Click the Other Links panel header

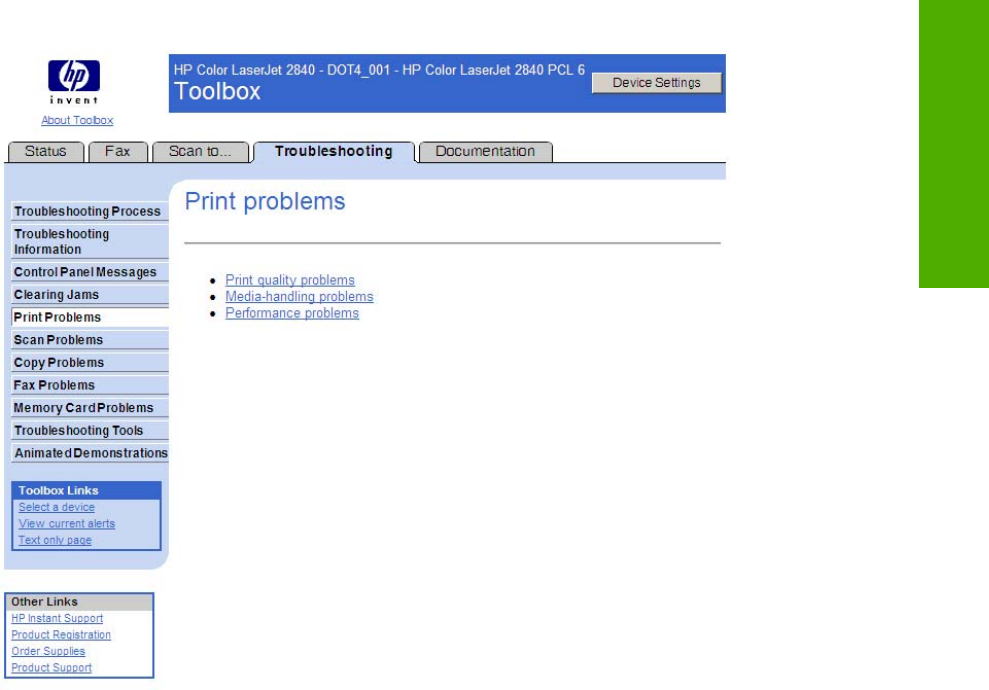(x=79, y=602)
